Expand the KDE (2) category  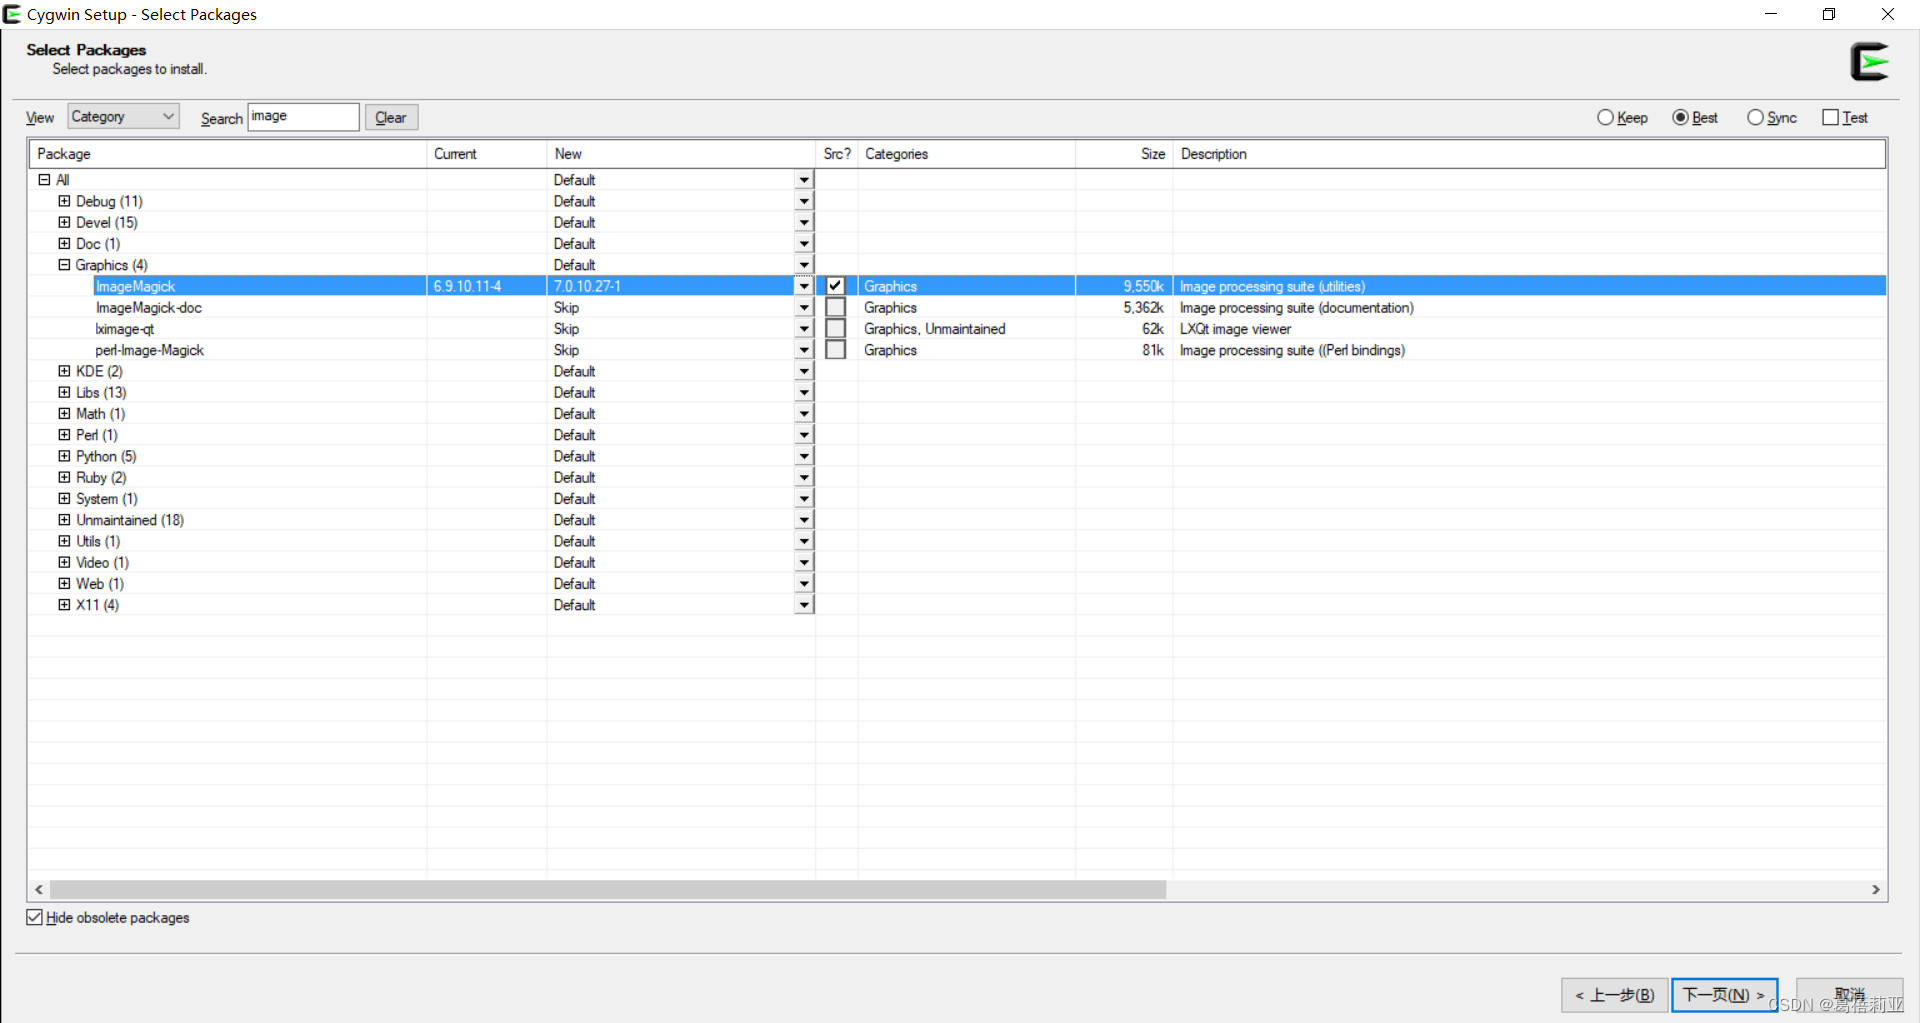point(64,371)
